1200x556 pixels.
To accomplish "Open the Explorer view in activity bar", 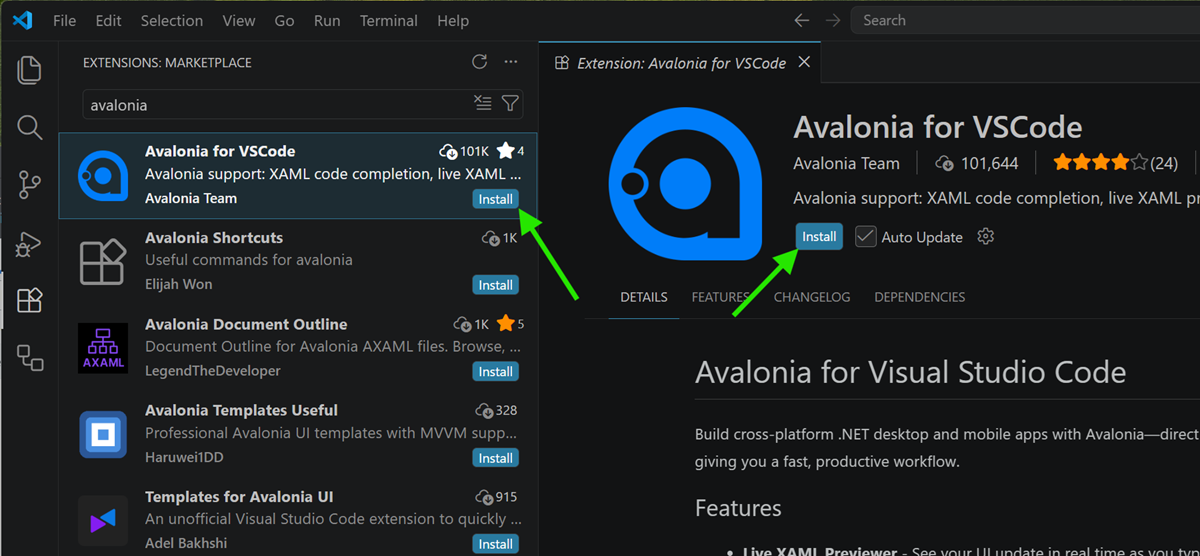I will point(30,69).
